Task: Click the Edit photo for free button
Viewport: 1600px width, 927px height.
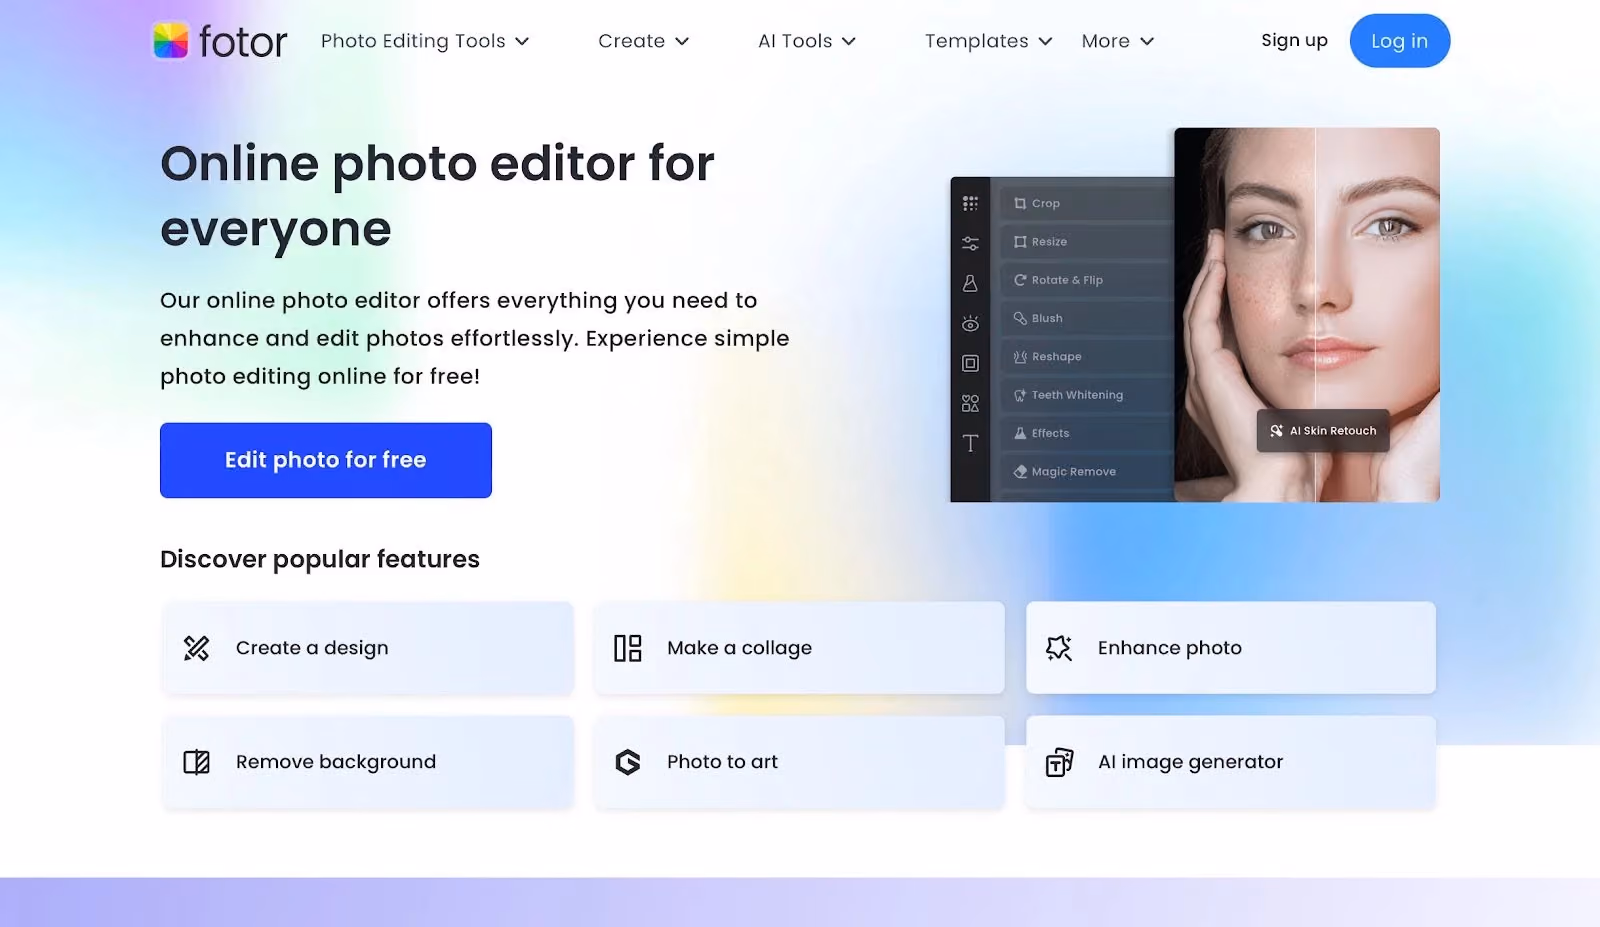Action: [326, 460]
